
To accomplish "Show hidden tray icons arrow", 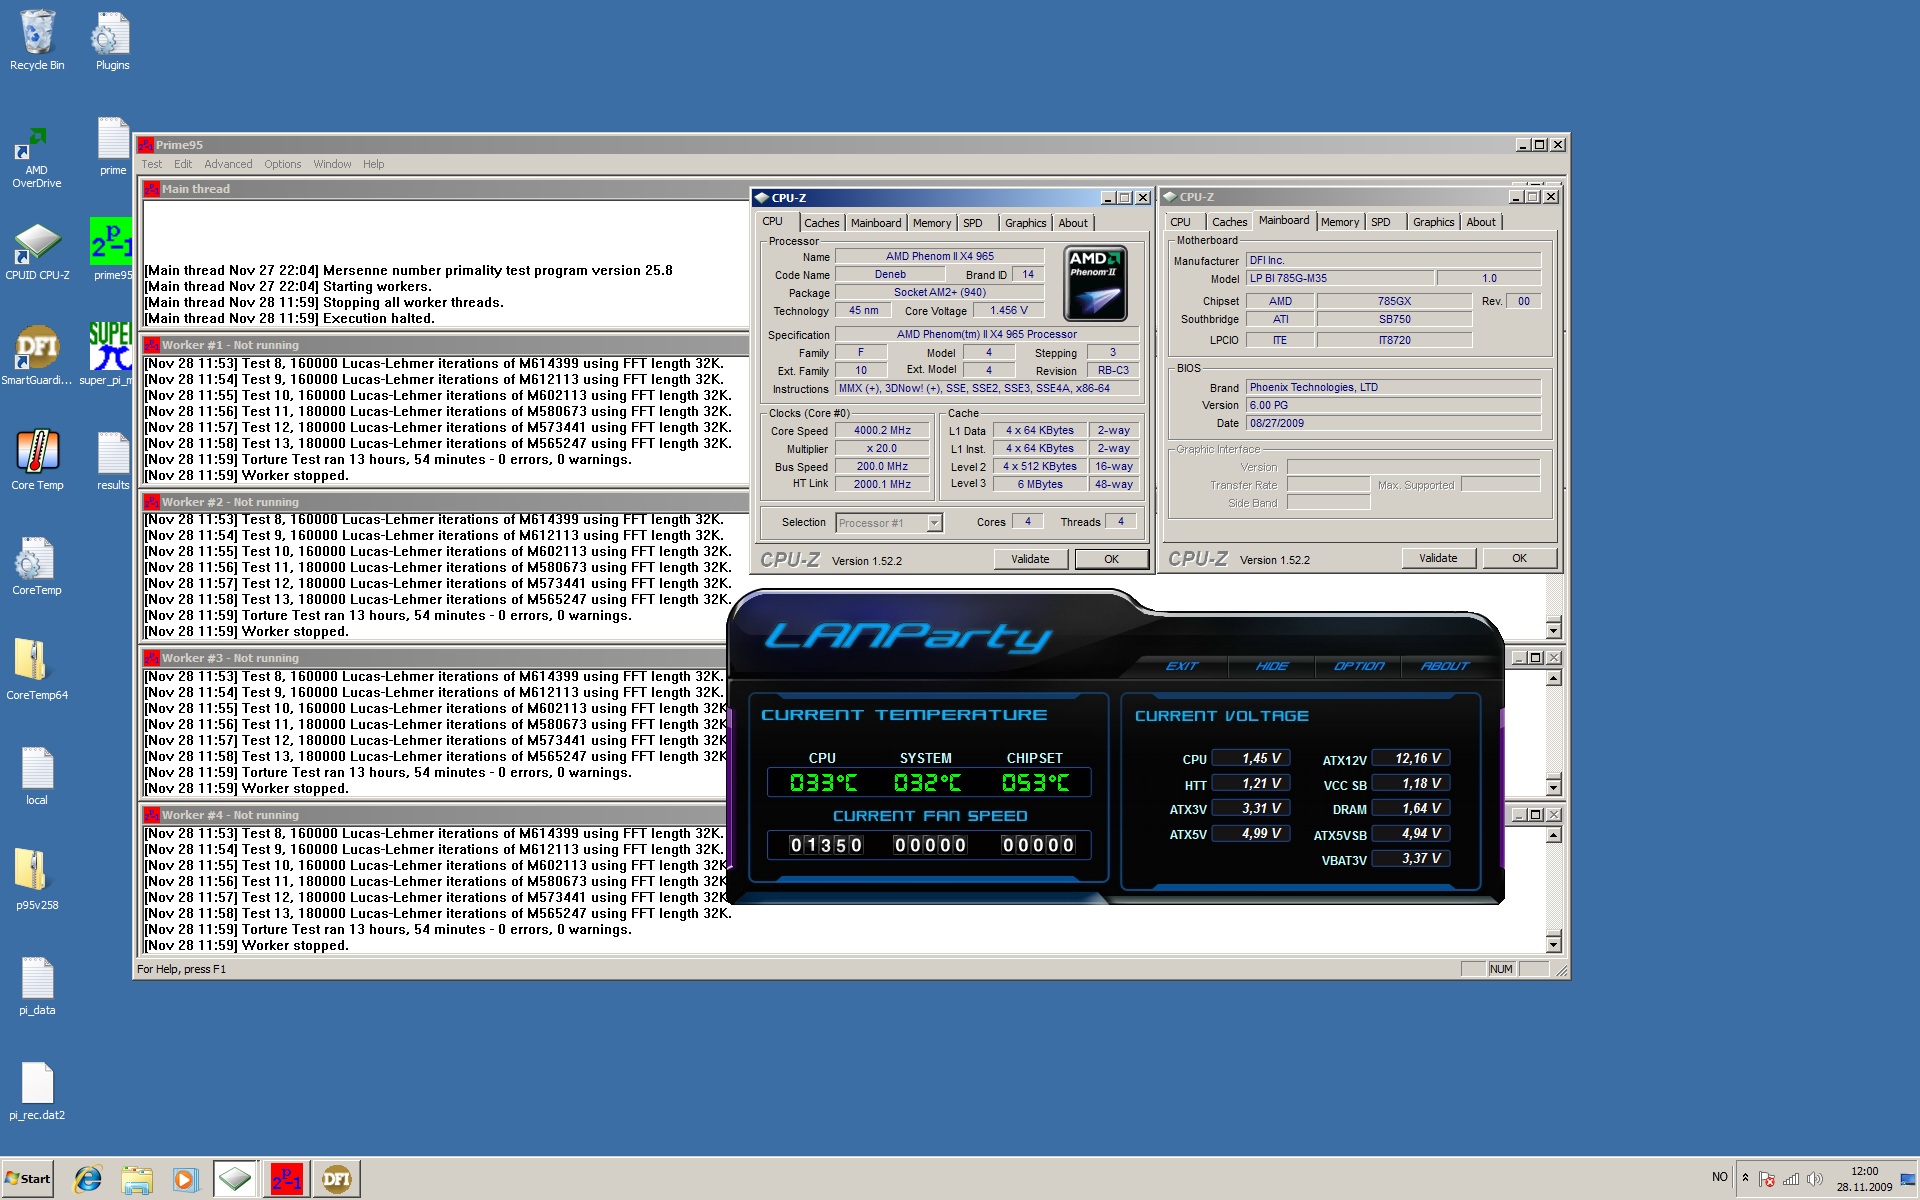I will 1745,1178.
